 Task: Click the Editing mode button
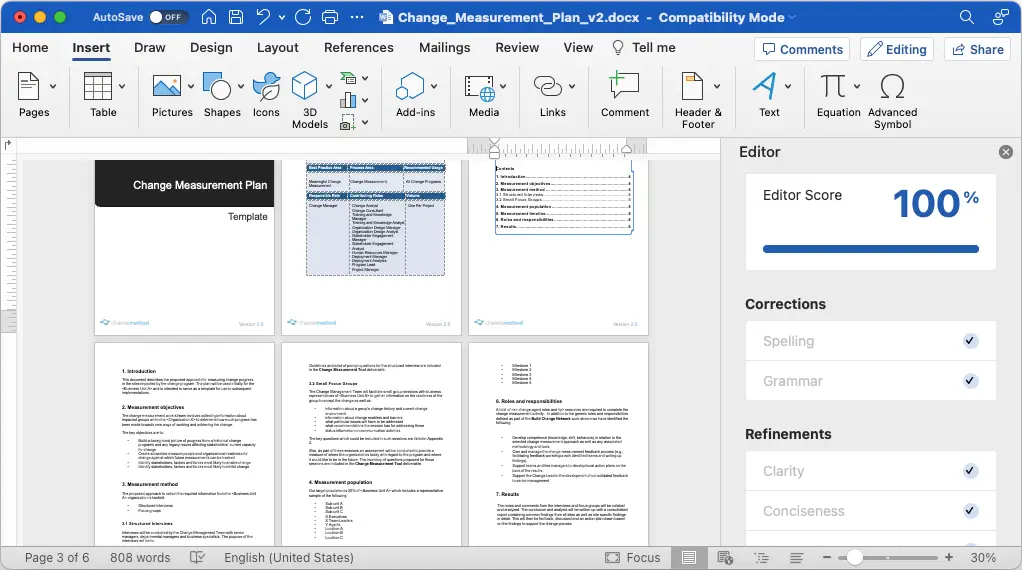(x=897, y=50)
